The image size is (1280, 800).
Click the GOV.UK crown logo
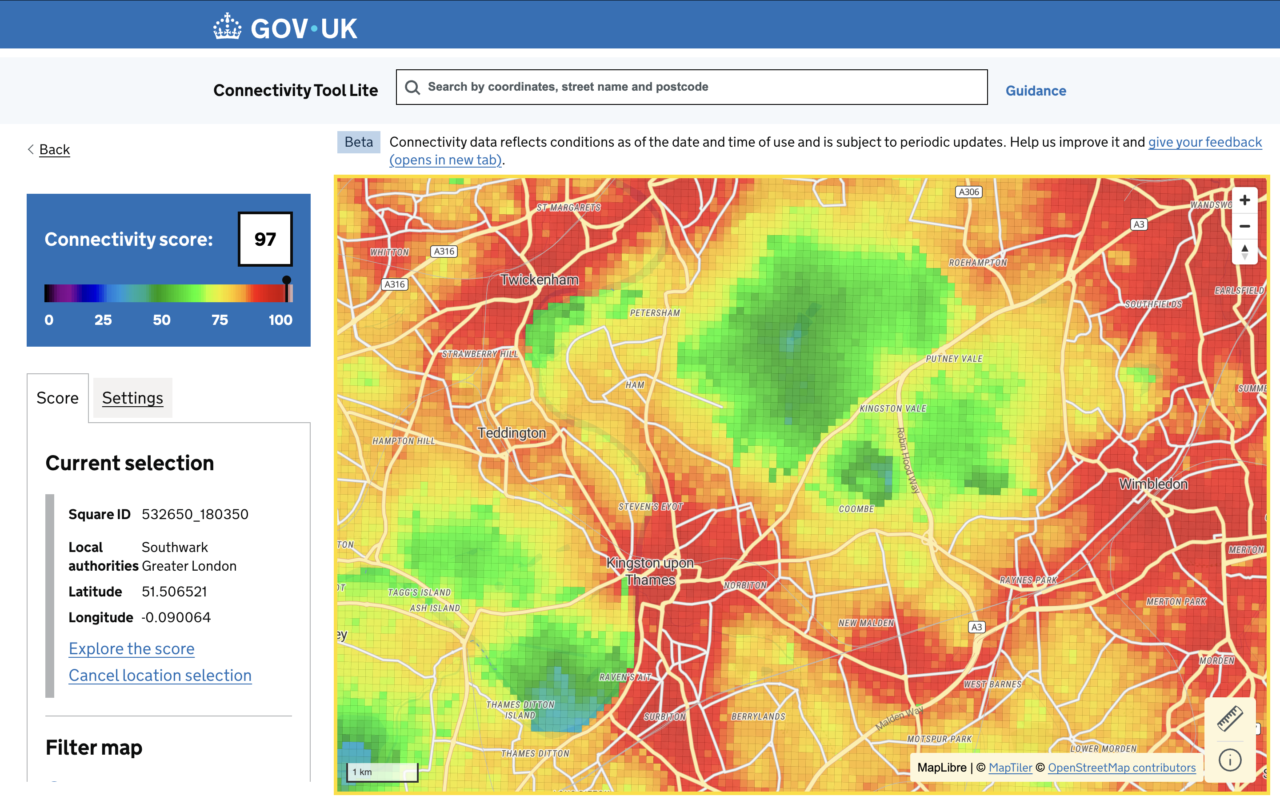click(x=228, y=27)
